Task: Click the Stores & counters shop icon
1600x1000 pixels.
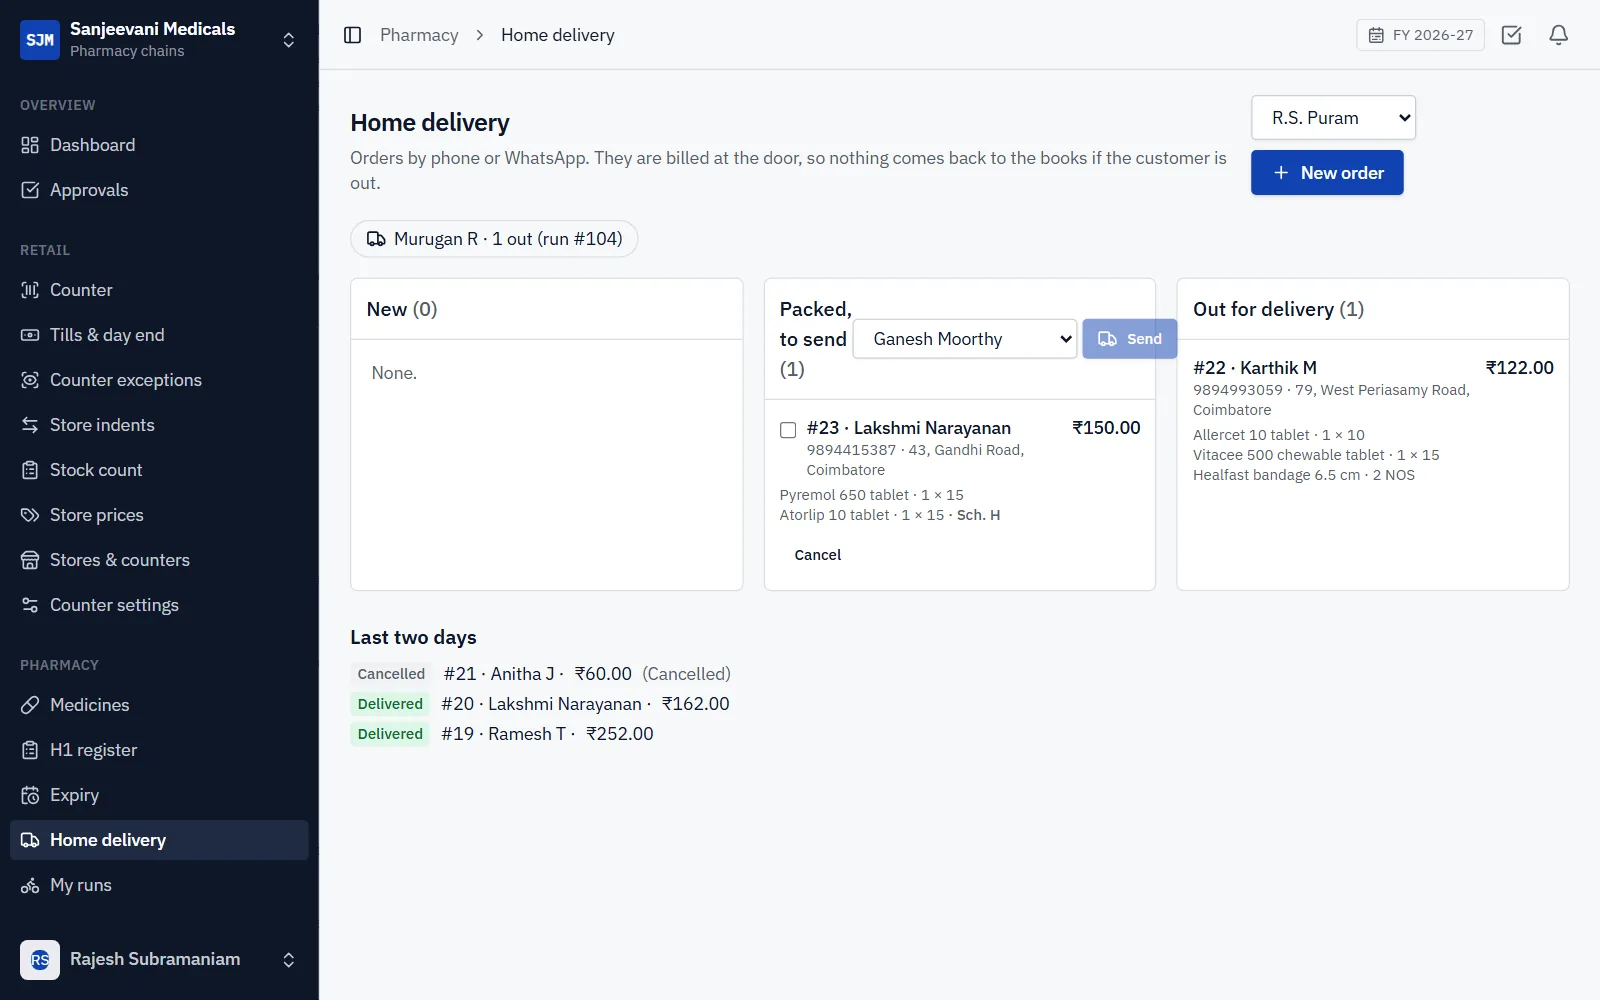Action: click(30, 560)
